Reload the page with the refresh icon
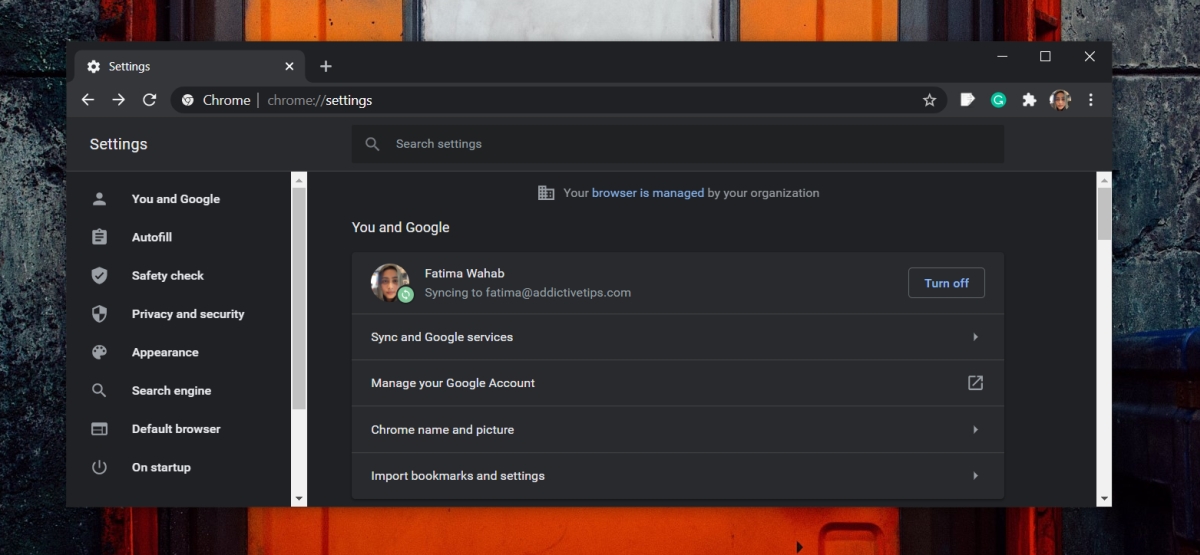 tap(149, 100)
